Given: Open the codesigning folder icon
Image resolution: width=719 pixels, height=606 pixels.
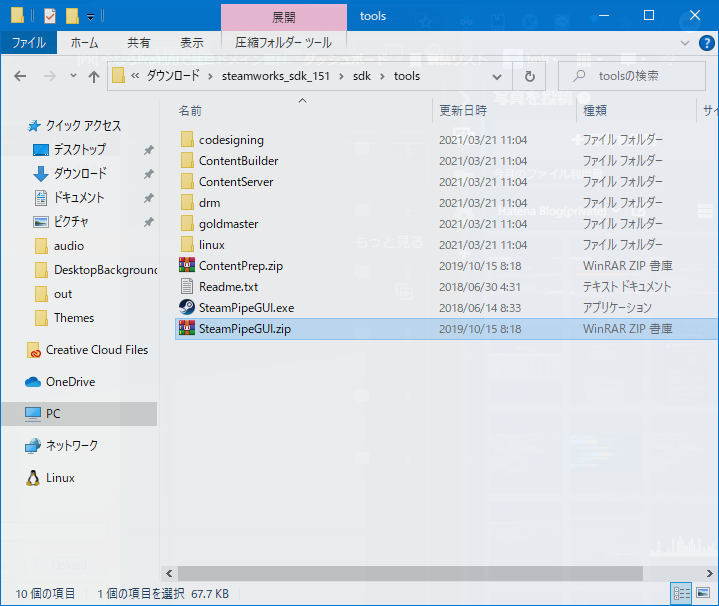Looking at the screenshot, I should (187, 139).
